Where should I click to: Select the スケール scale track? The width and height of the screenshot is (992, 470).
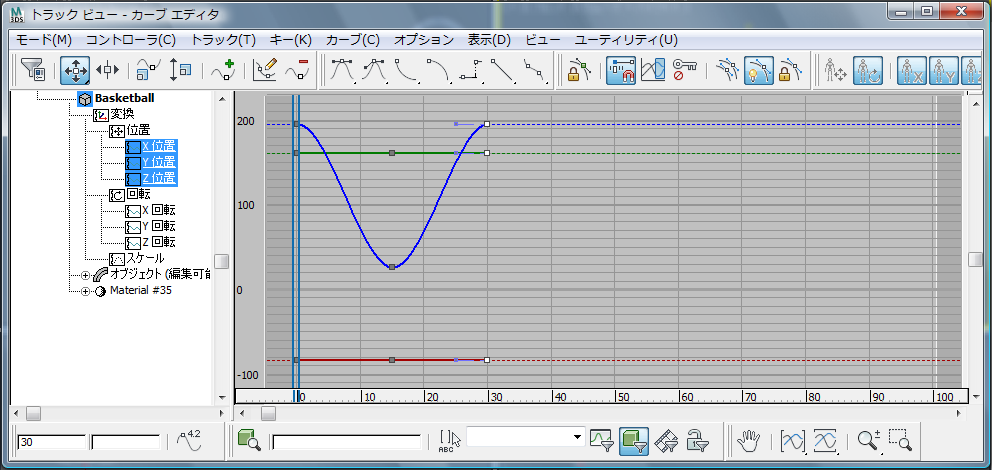point(146,258)
